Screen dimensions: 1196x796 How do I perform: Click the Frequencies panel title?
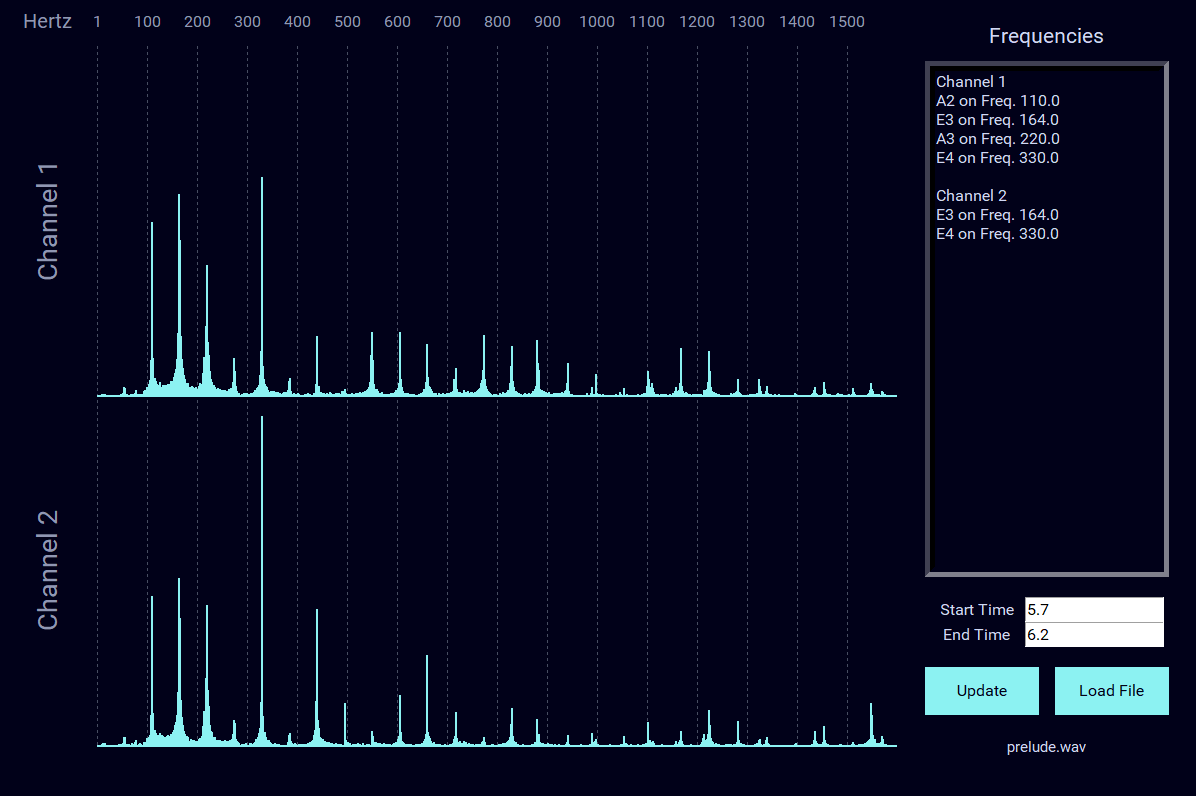click(1046, 35)
